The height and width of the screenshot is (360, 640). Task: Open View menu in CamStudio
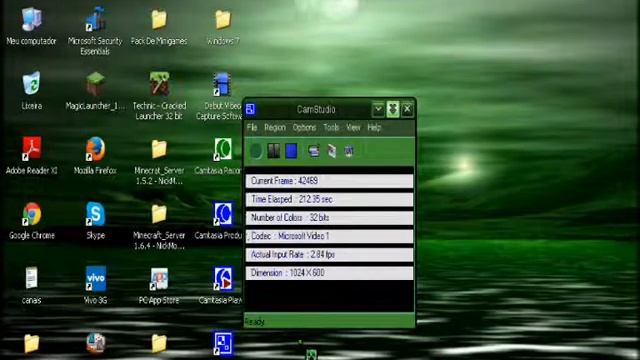(353, 127)
